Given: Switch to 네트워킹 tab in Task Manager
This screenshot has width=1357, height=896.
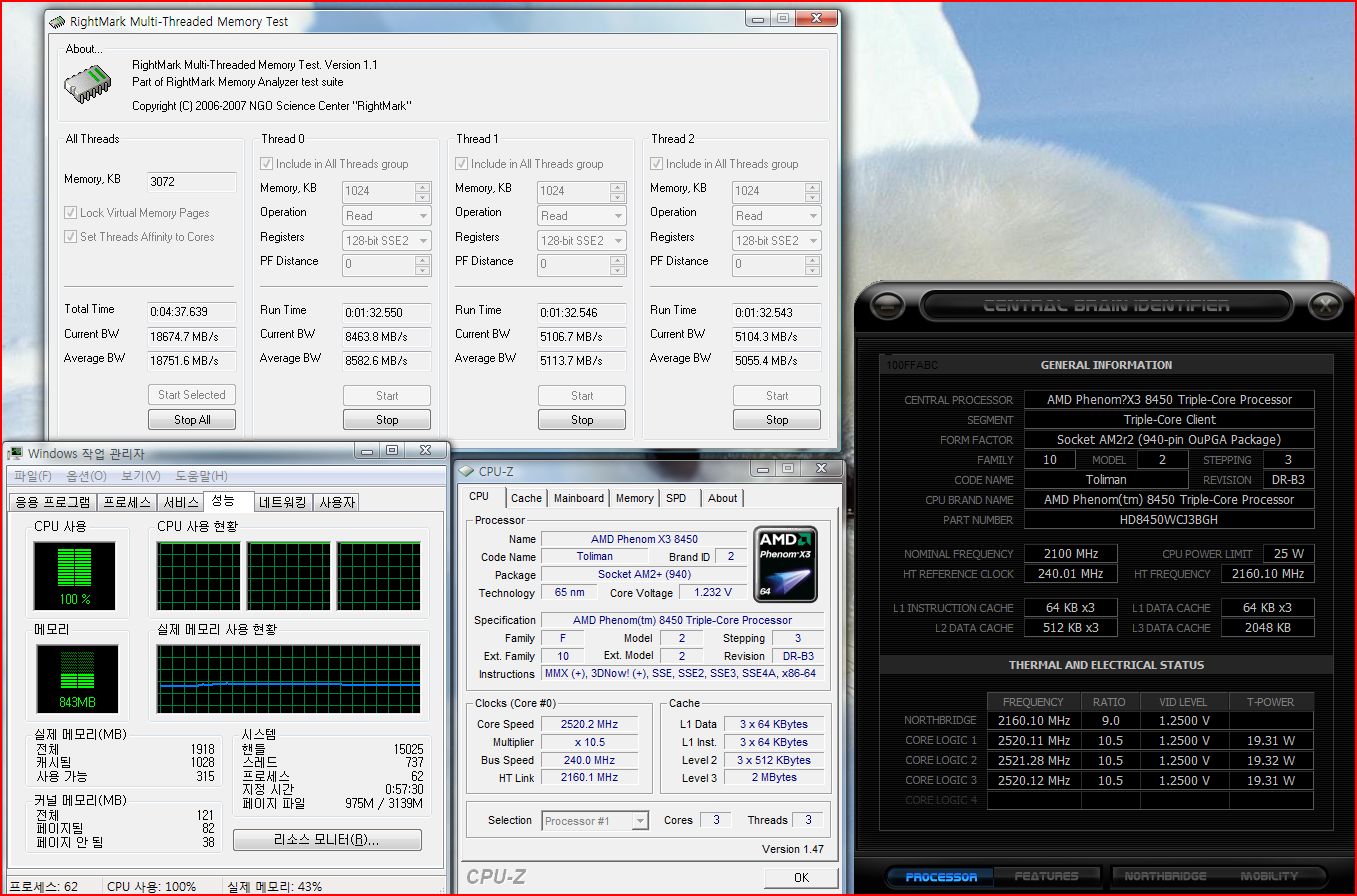Looking at the screenshot, I should point(285,502).
